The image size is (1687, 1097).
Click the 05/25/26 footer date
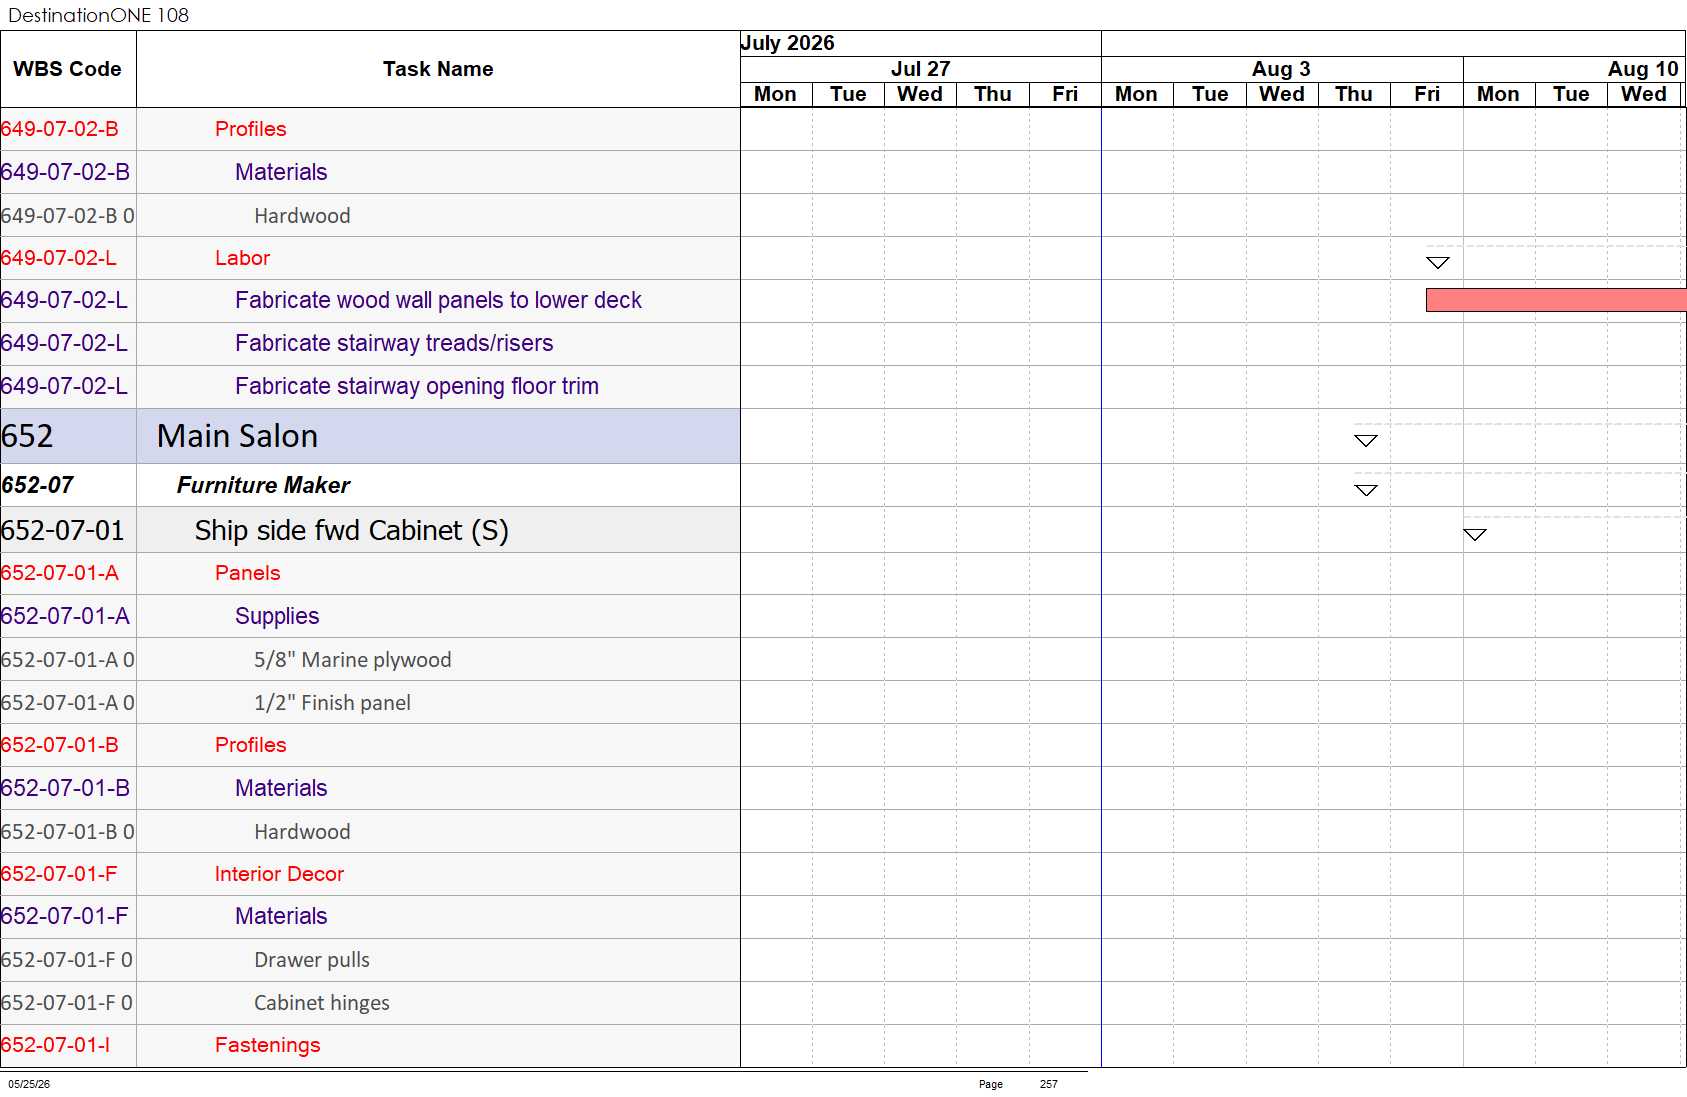pos(29,1084)
